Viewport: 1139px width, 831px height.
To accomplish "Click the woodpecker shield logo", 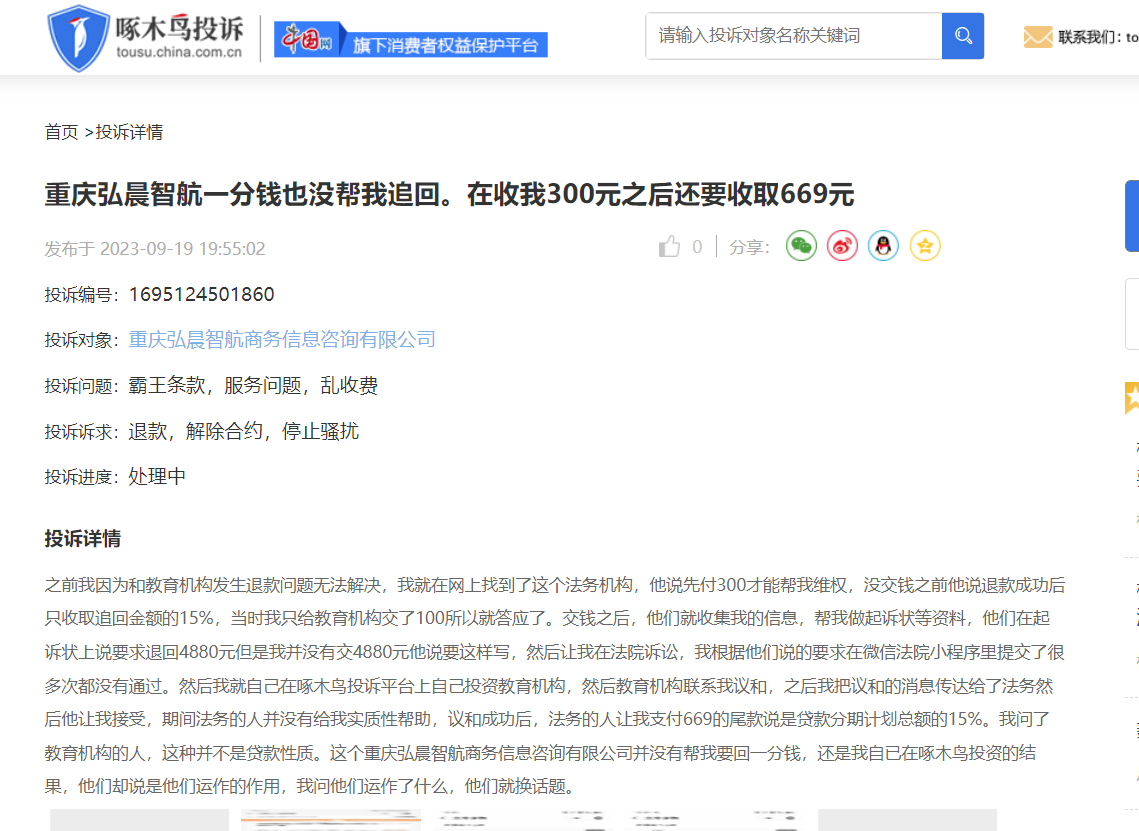I will 79,37.
